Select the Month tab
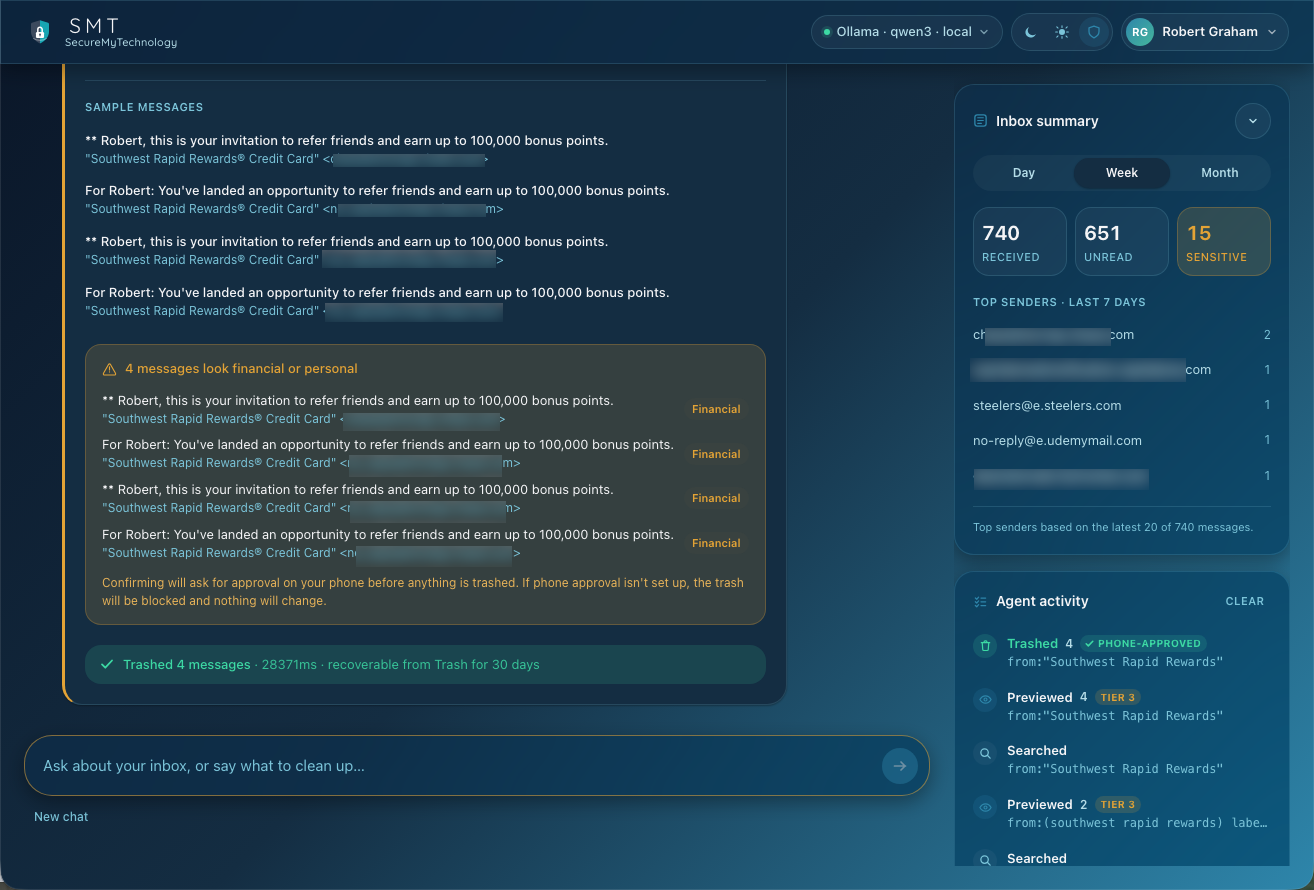Screen dimensions: 1314x890 (x=1220, y=173)
